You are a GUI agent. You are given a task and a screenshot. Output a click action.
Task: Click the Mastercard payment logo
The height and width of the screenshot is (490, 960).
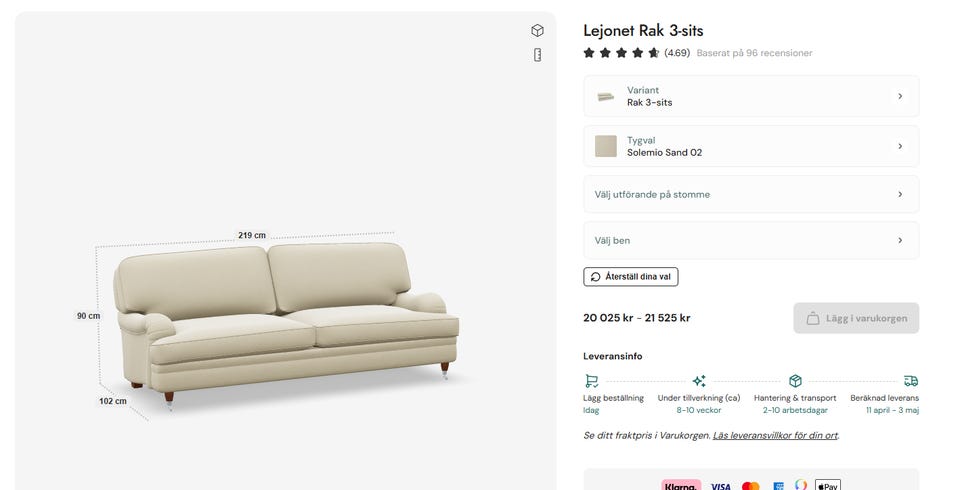pyautogui.click(x=750, y=486)
